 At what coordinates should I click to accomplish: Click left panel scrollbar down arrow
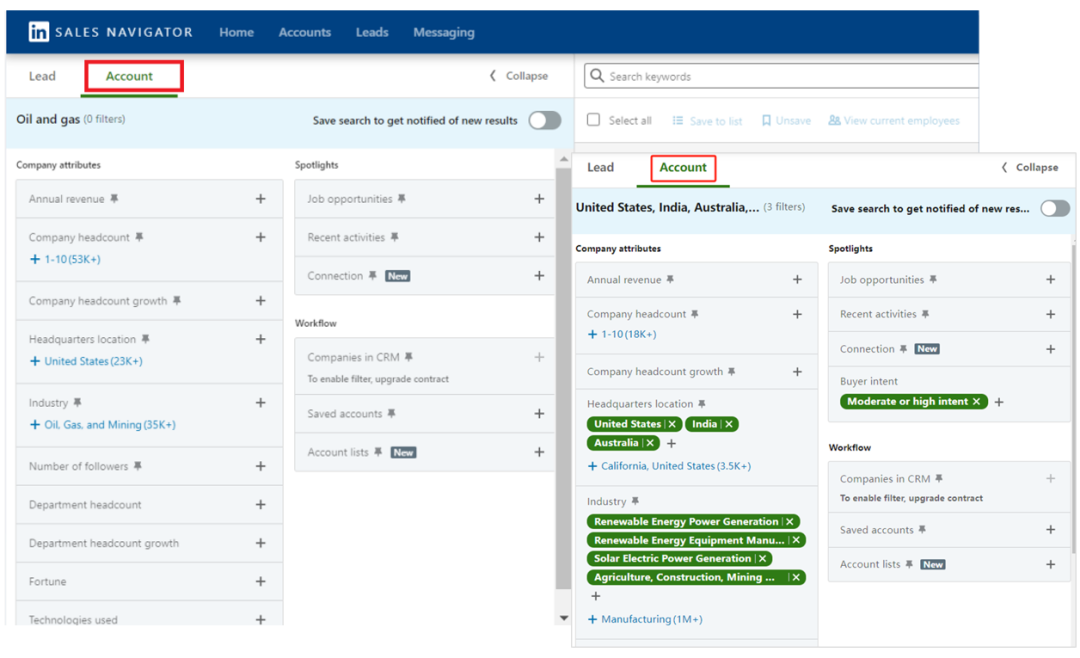(x=564, y=618)
